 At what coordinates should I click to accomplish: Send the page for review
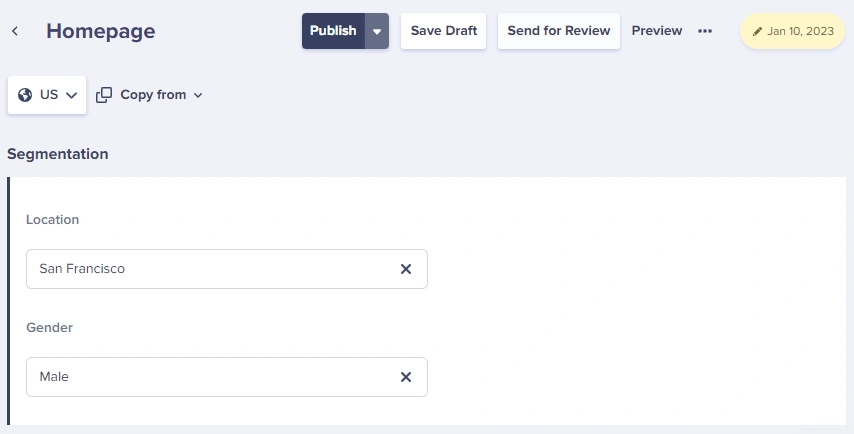point(559,31)
